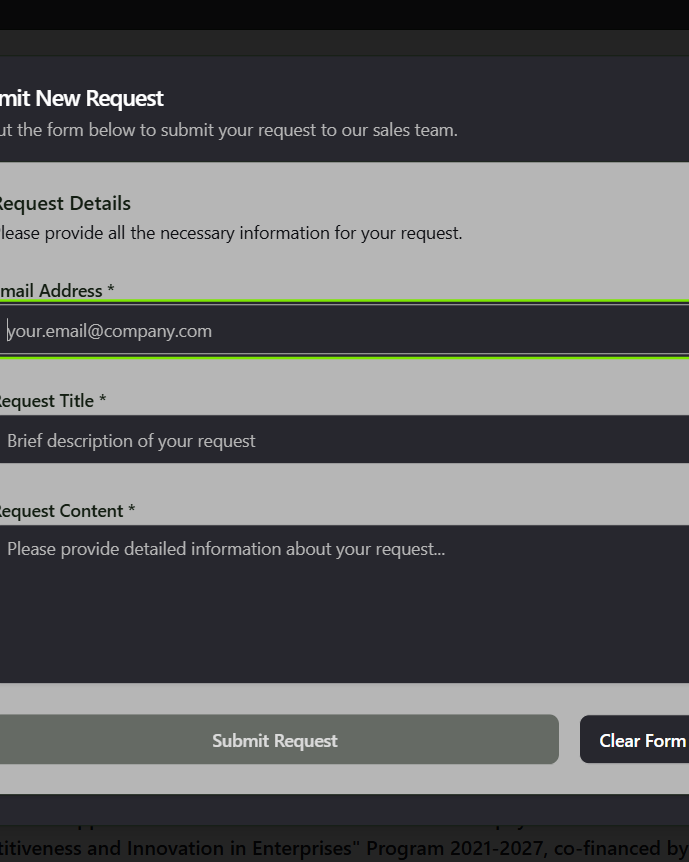The width and height of the screenshot is (689, 862).
Task: Click the asterisk beside Request Content
Action: 131,511
